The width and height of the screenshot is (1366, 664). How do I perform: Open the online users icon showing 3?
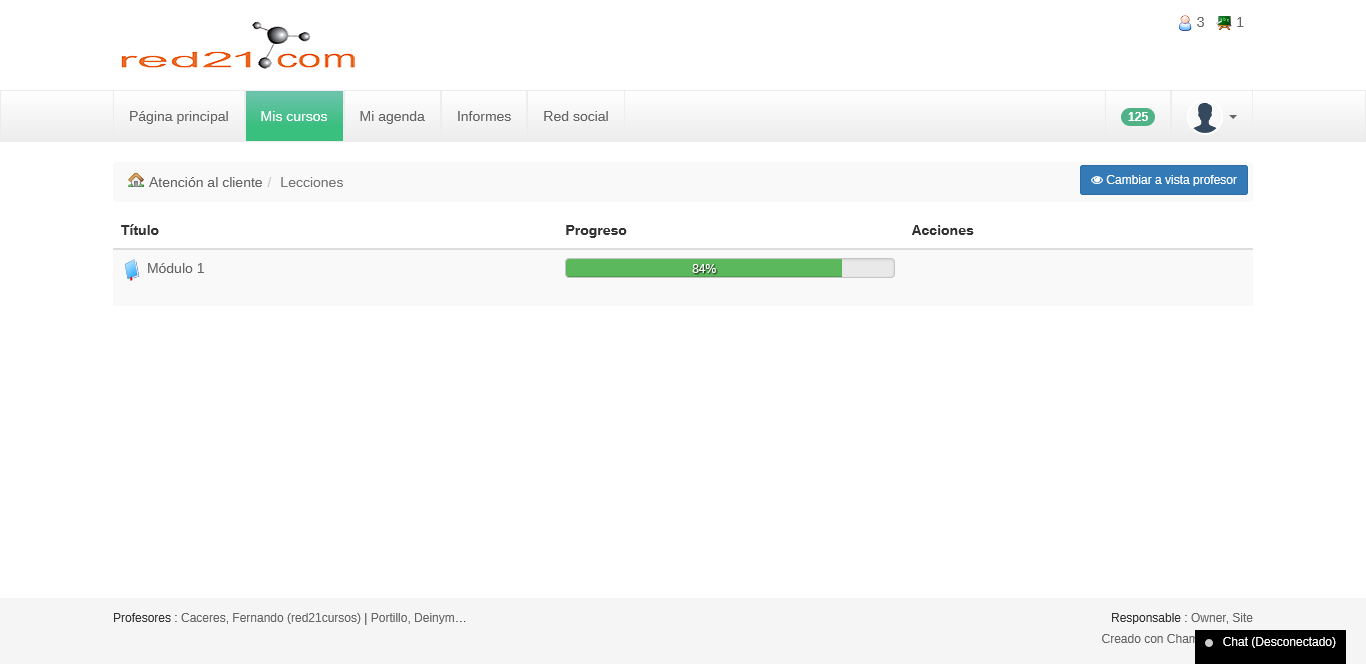(1185, 23)
